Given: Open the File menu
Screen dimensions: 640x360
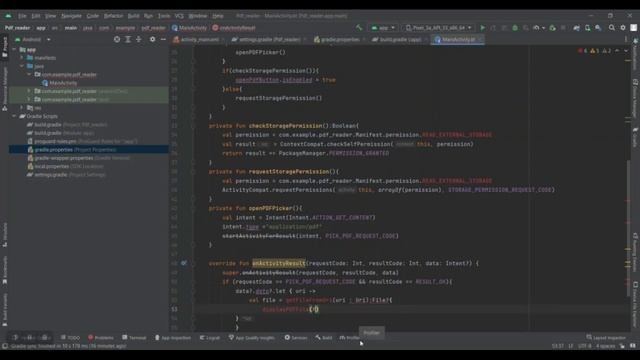Looking at the screenshot, I should [x=22, y=16].
